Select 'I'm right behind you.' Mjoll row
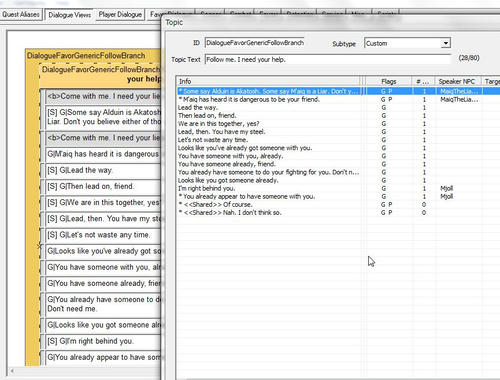The image size is (500, 380). pos(338,188)
